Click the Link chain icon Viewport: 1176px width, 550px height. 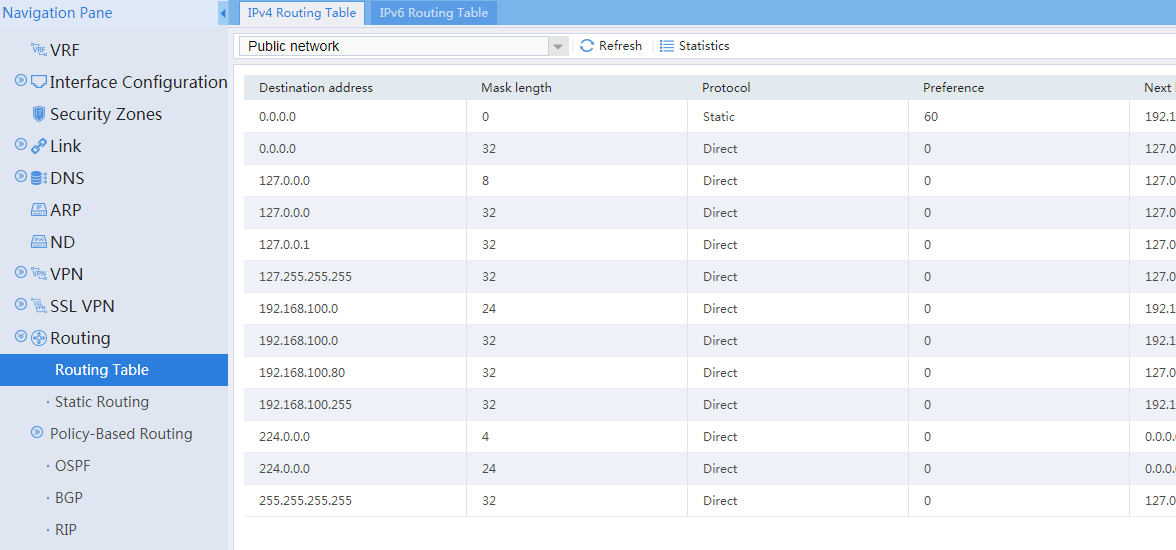point(39,146)
